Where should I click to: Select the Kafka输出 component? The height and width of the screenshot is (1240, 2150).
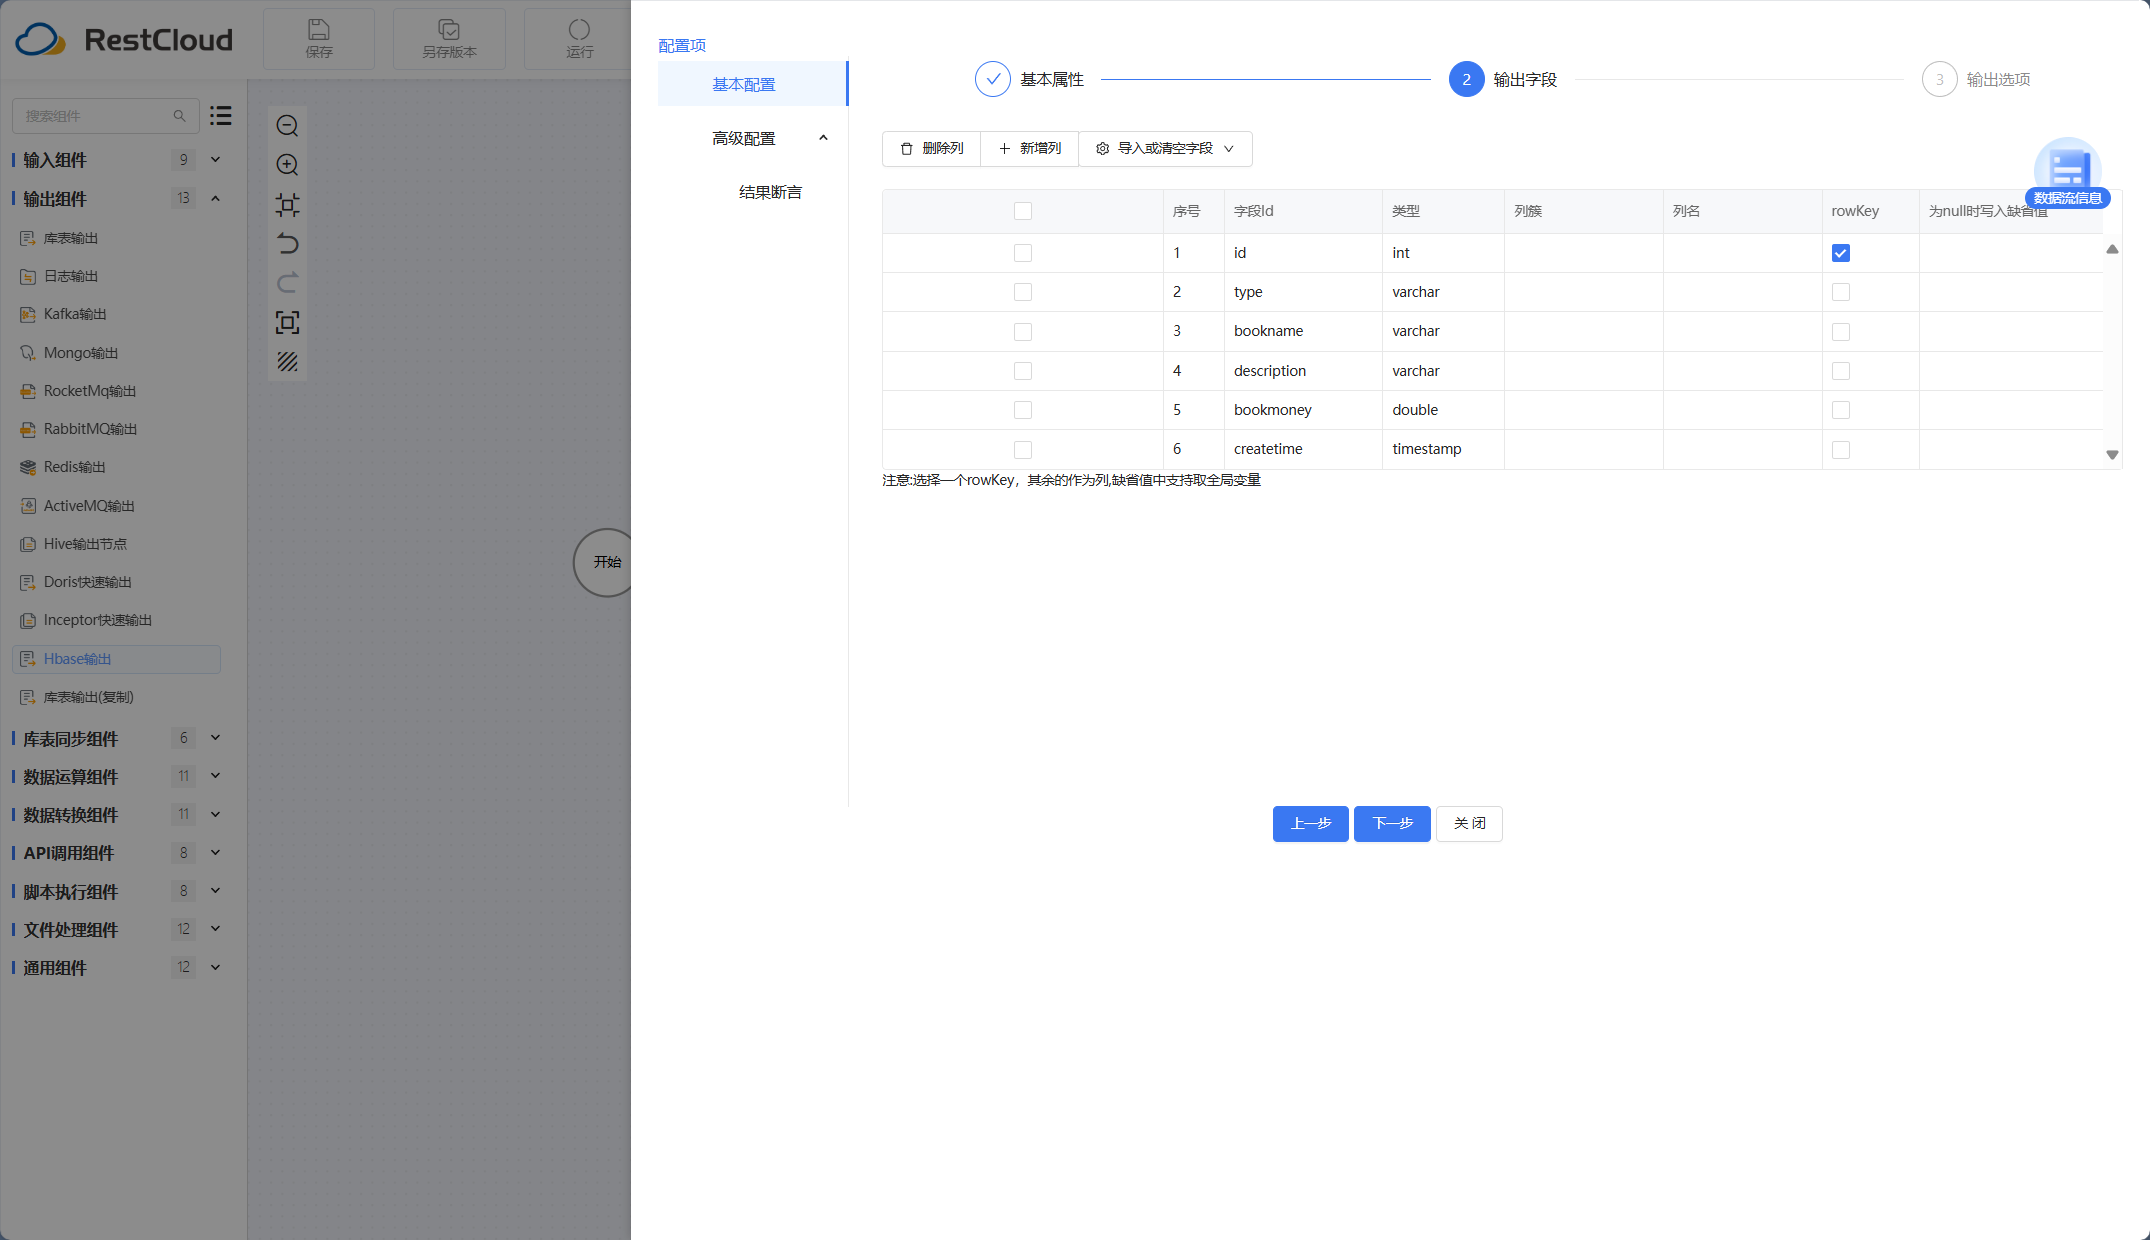click(x=116, y=314)
